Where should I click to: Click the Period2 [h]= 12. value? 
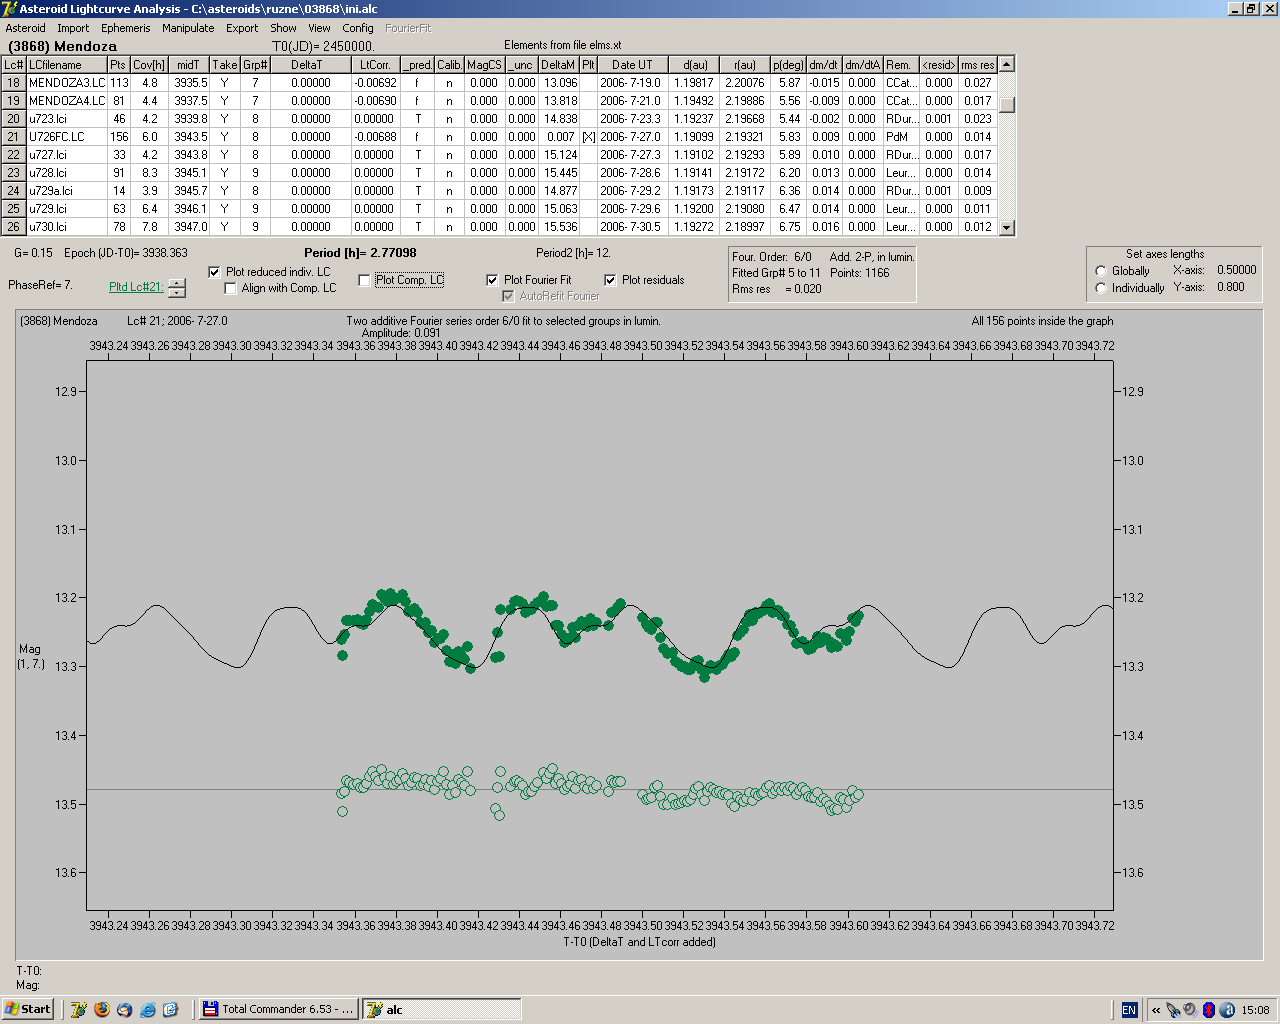pos(573,253)
